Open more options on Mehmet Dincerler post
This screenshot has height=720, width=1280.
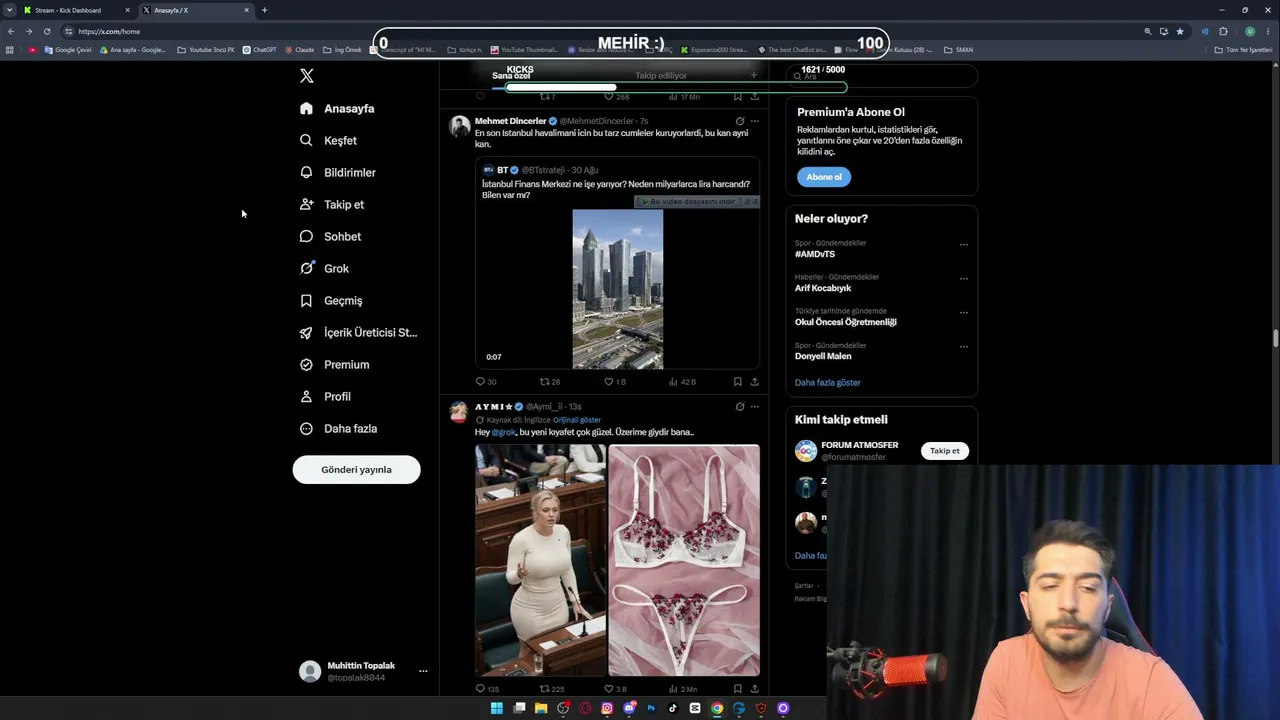point(754,121)
